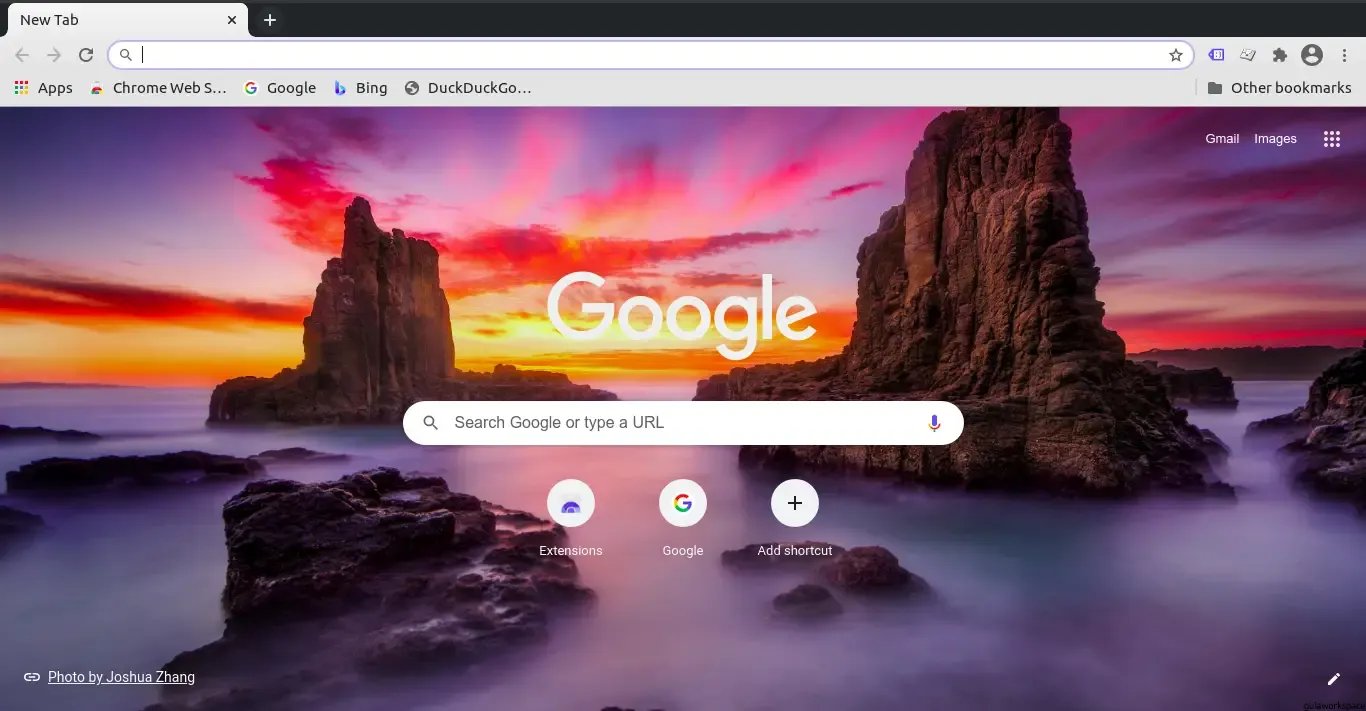Start voice search with the microphone icon
Screen dimensions: 1366x711
pos(934,423)
